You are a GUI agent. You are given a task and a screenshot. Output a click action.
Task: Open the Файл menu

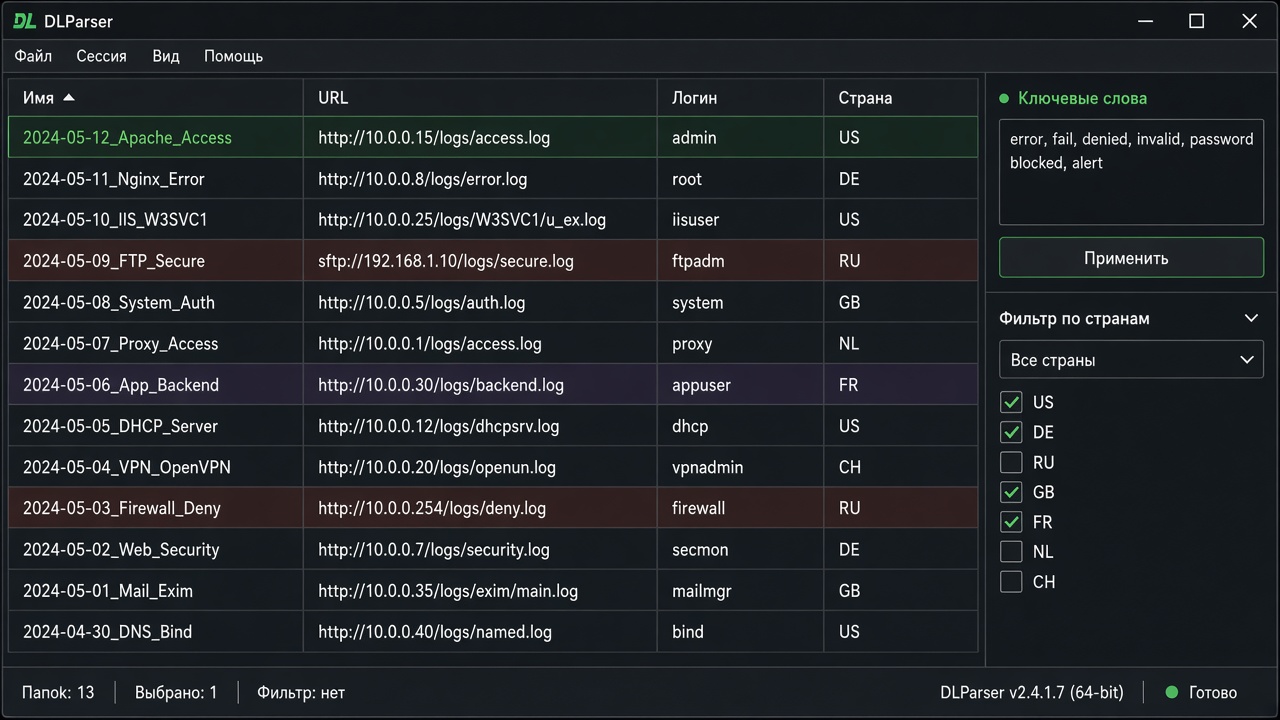coord(33,56)
